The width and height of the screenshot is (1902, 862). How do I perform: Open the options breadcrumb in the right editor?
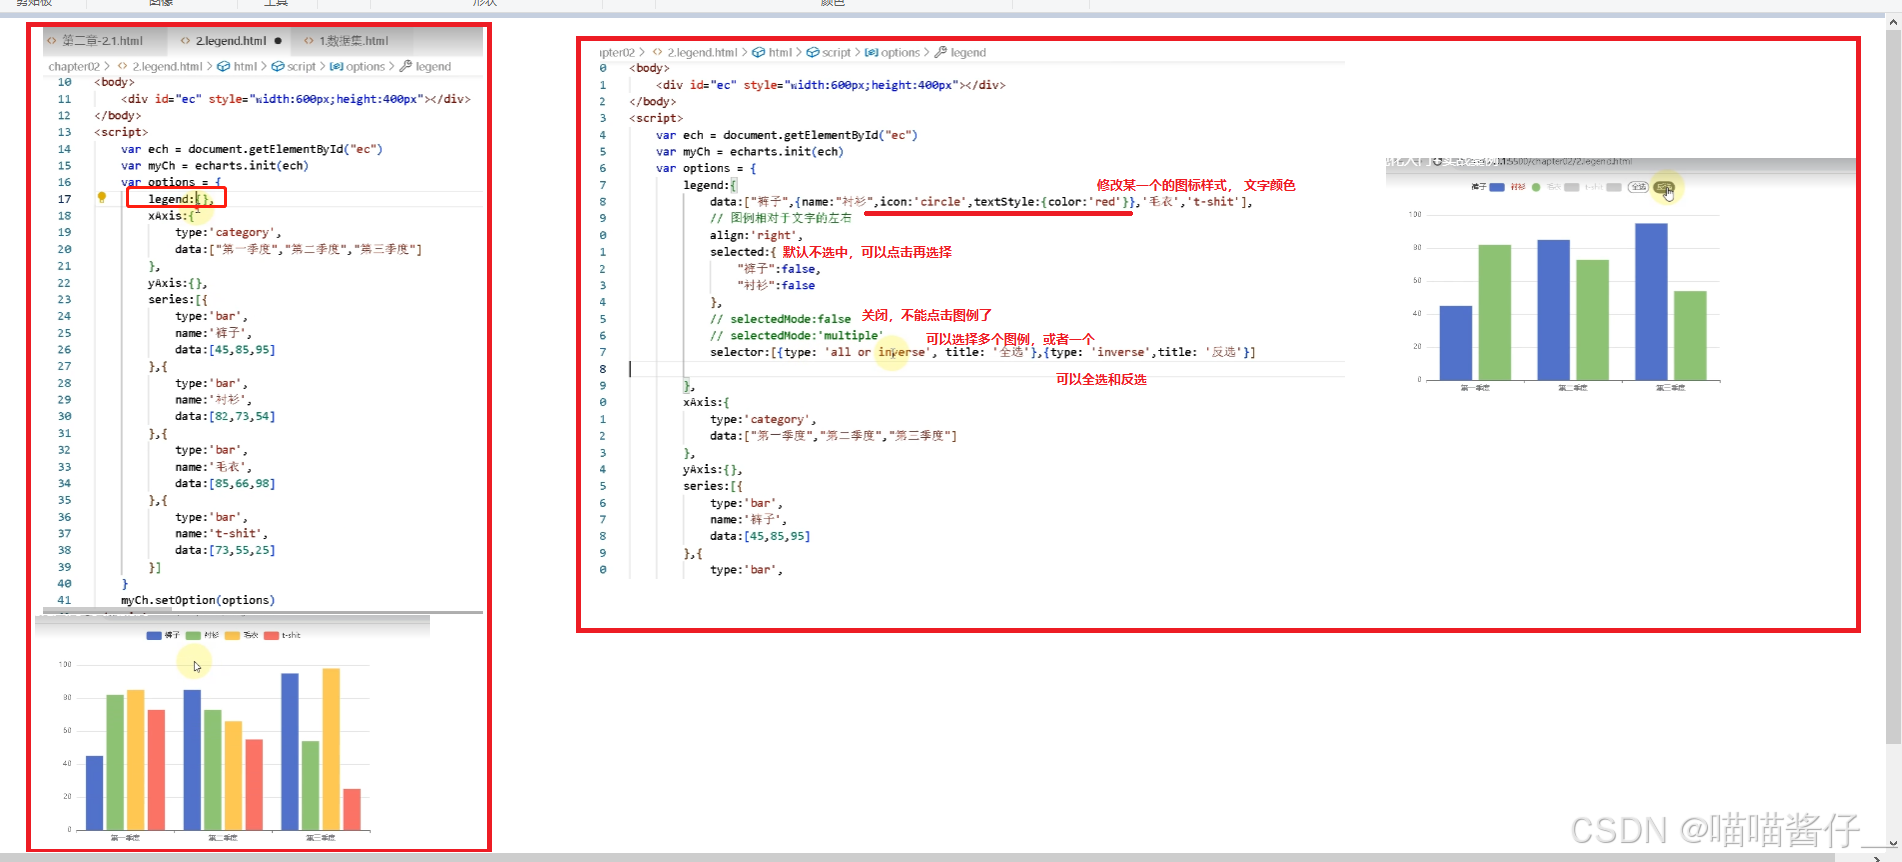[x=900, y=53]
